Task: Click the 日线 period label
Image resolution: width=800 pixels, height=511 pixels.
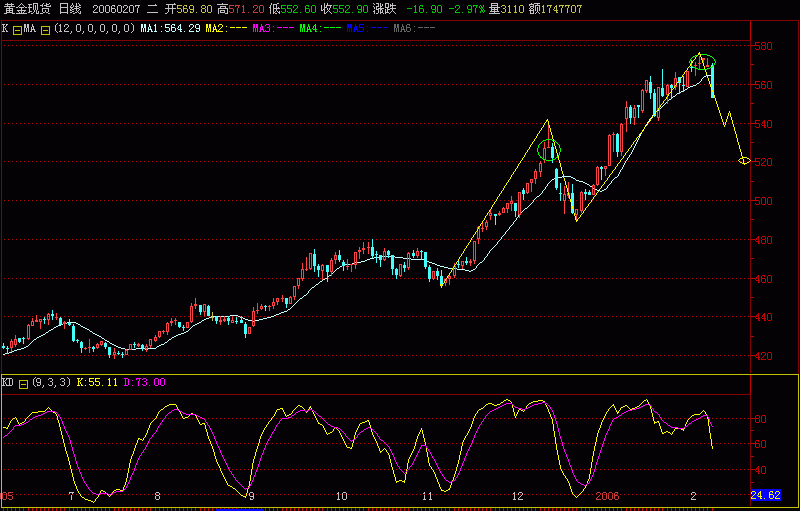Action: [70, 9]
